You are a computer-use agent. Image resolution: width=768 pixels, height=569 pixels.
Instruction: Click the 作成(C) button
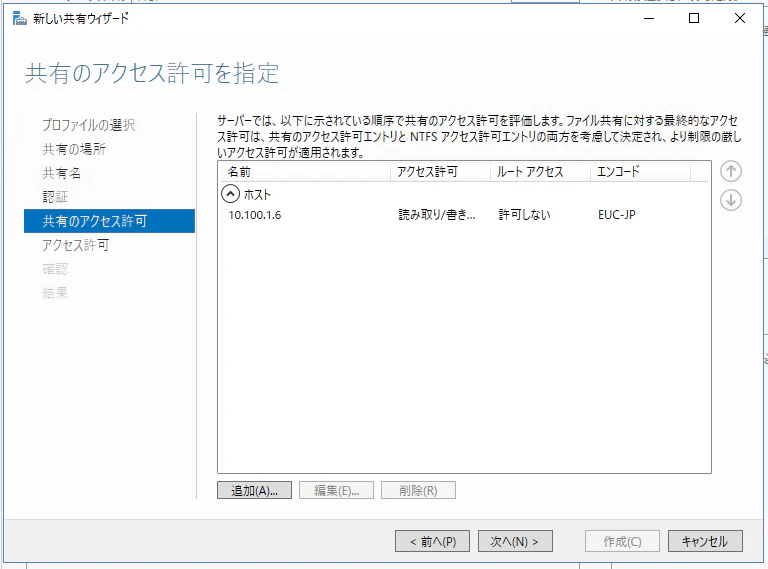point(623,541)
